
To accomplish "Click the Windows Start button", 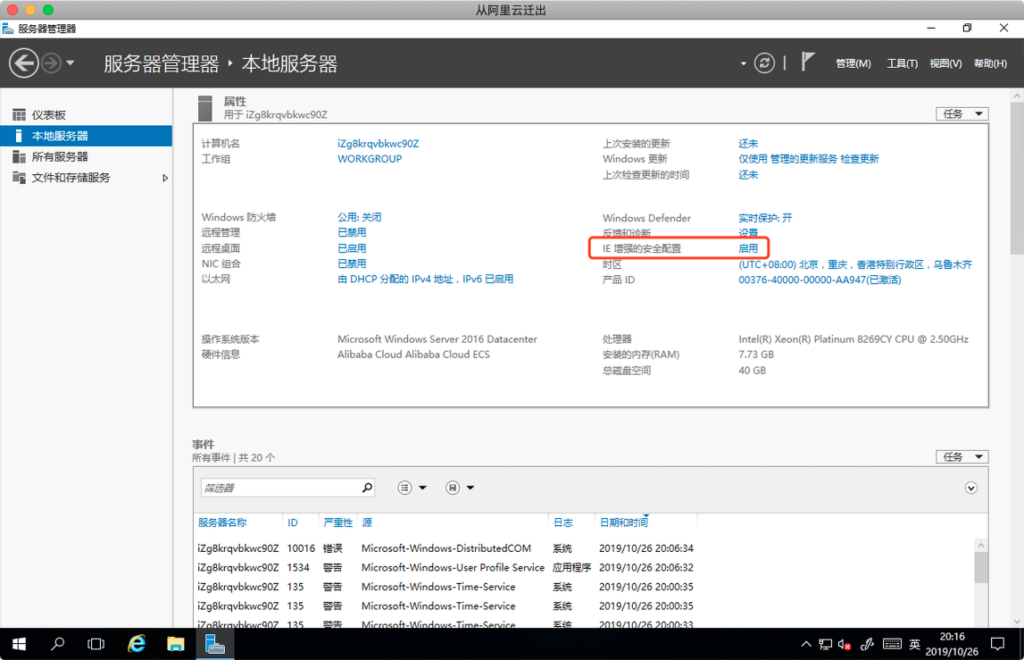I will tap(19, 644).
